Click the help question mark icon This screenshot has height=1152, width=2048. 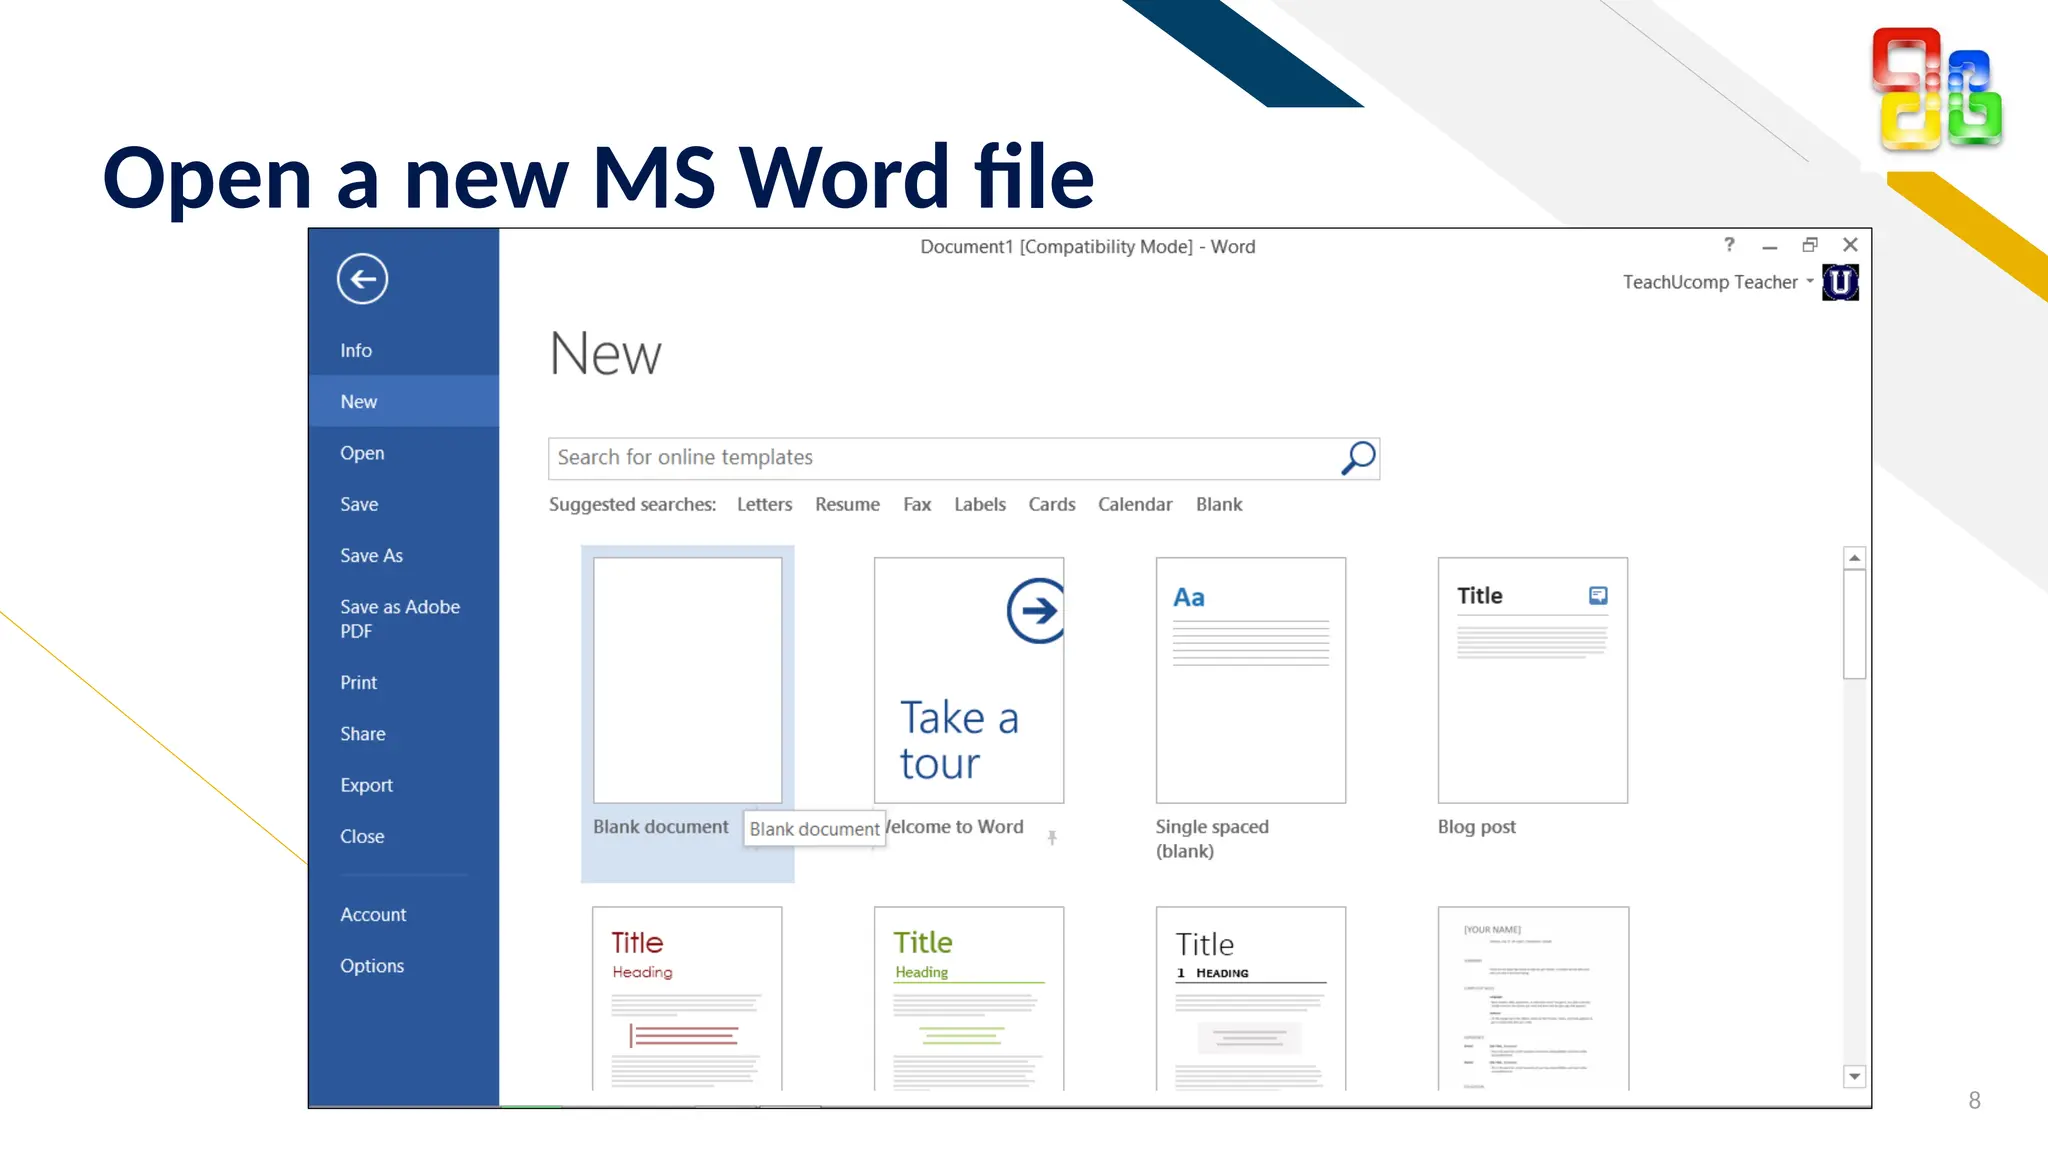coord(1729,245)
